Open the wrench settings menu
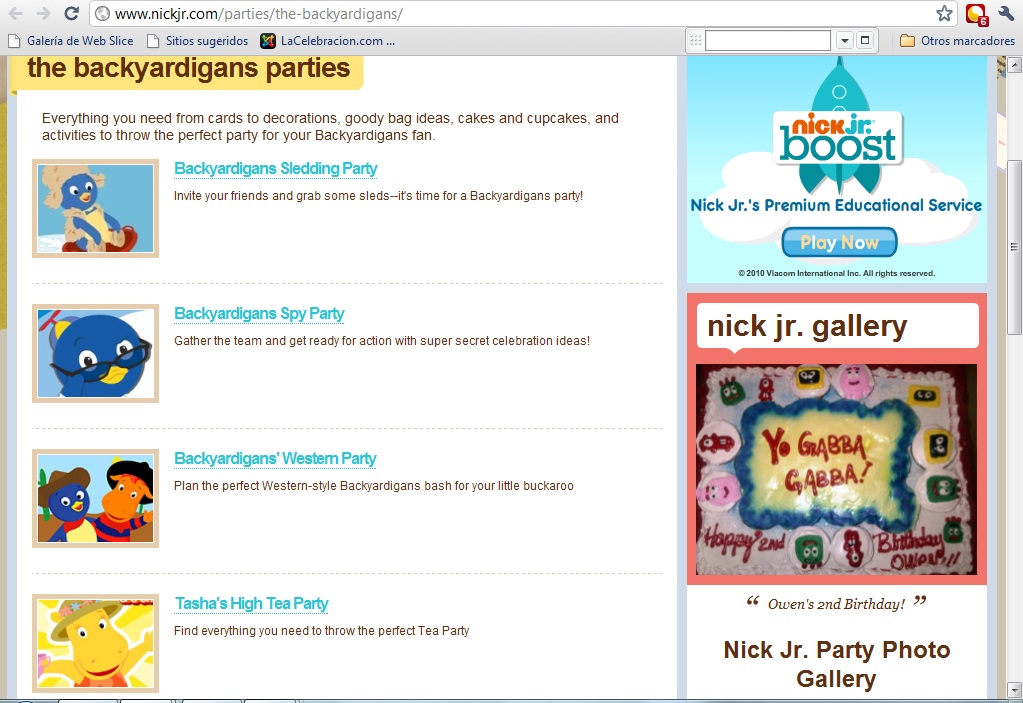Viewport: 1023px width, 703px height. pyautogui.click(x=1005, y=13)
